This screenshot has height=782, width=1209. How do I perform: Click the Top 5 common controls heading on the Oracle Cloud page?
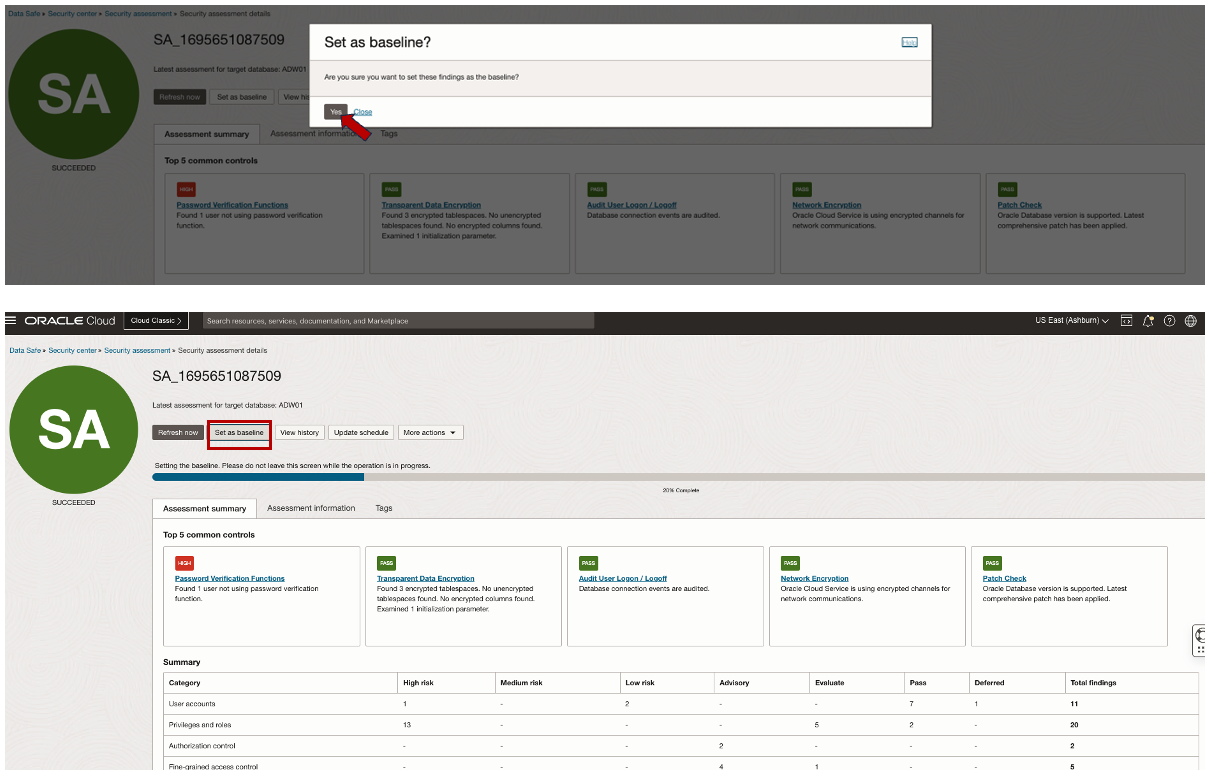tap(209, 535)
